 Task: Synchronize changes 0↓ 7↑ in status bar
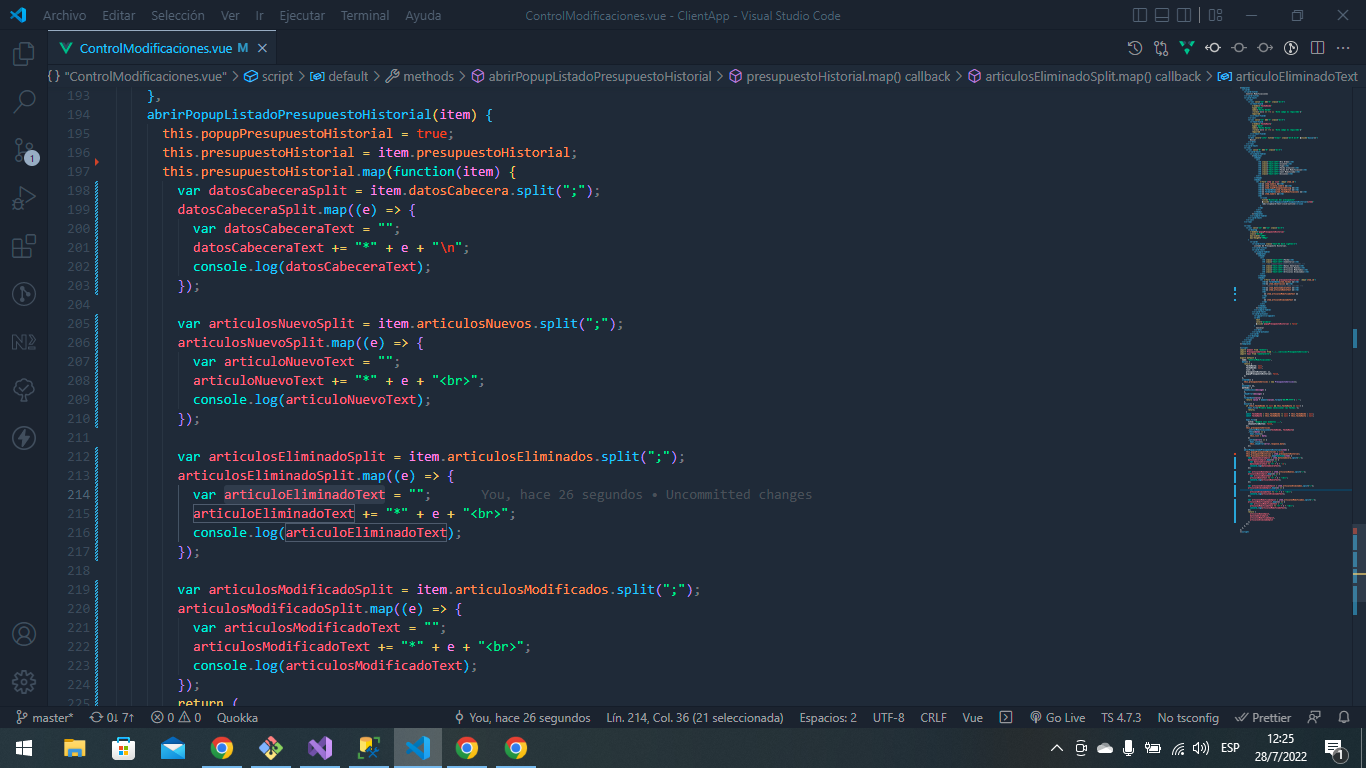(x=112, y=717)
